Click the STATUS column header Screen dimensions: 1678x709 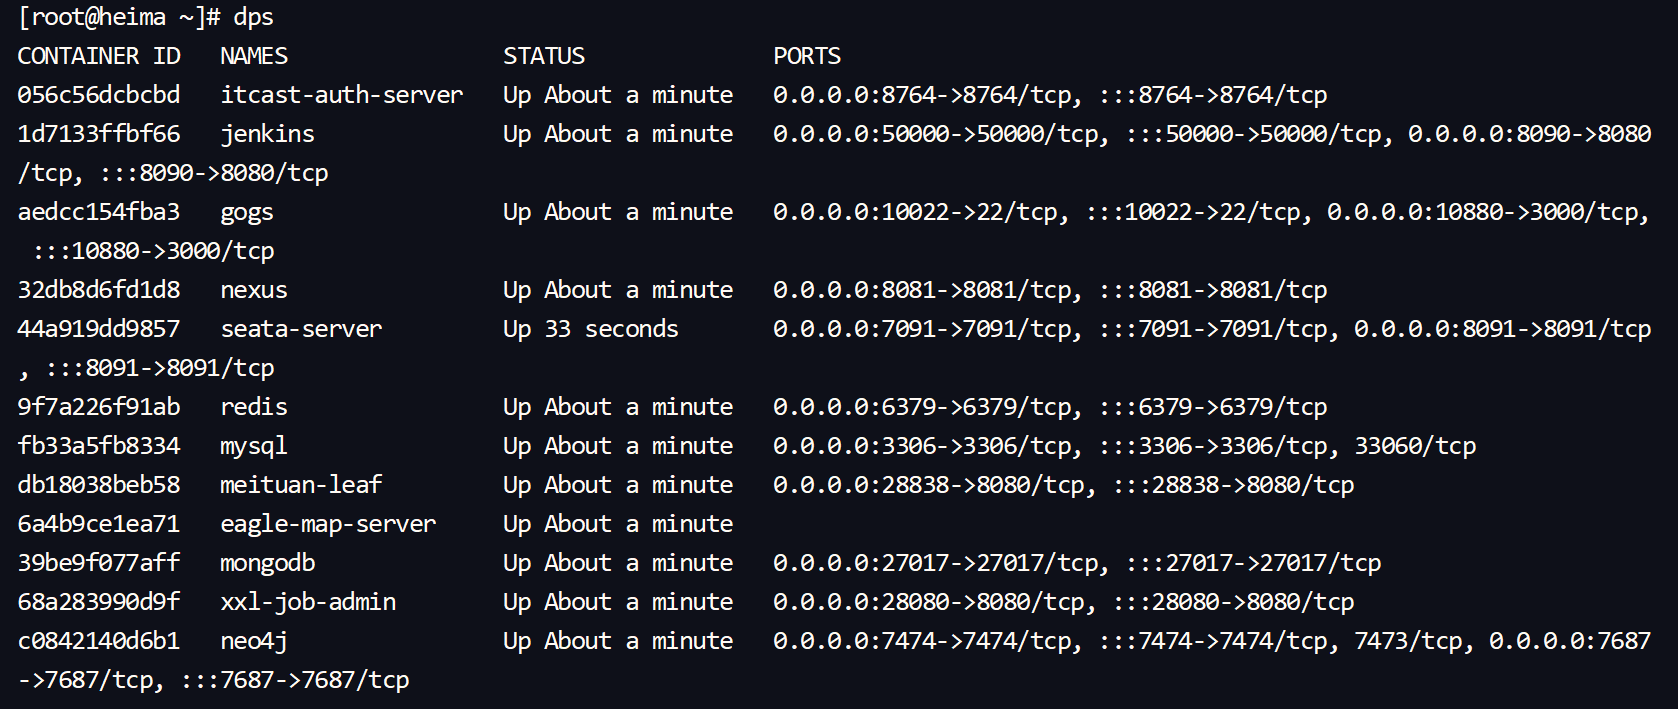tap(544, 56)
